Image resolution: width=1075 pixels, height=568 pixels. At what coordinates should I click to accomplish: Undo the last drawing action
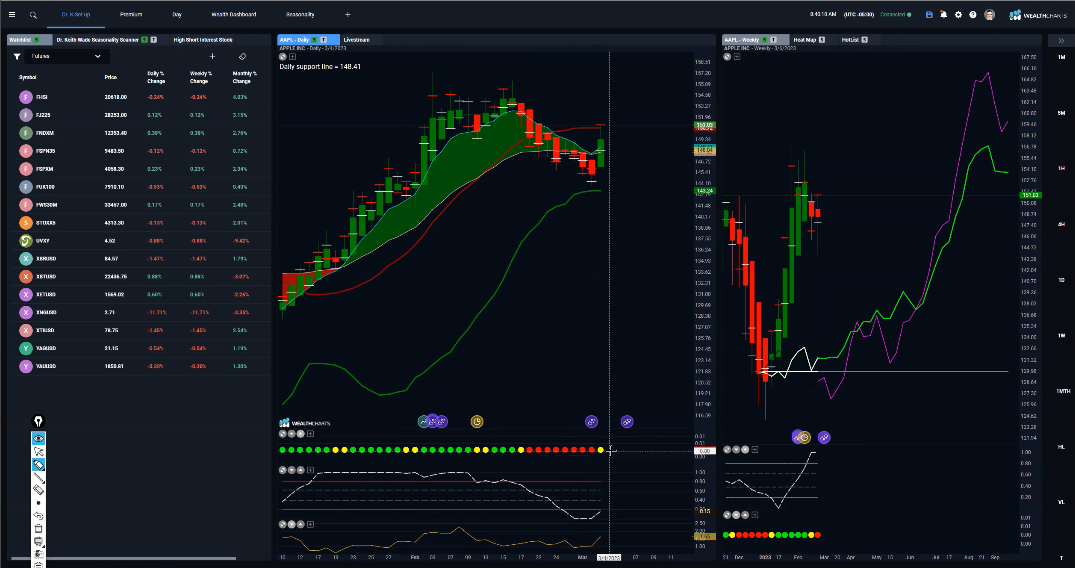[x=38, y=516]
